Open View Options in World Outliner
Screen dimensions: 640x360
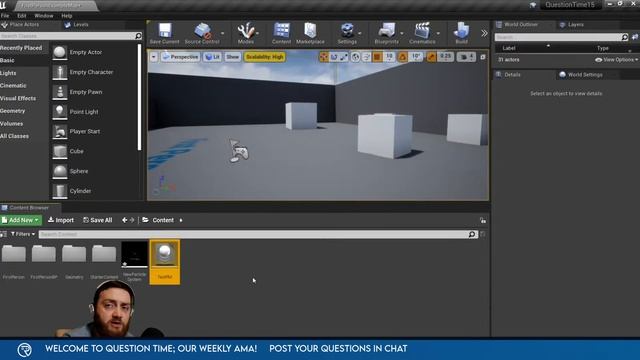[x=616, y=60]
